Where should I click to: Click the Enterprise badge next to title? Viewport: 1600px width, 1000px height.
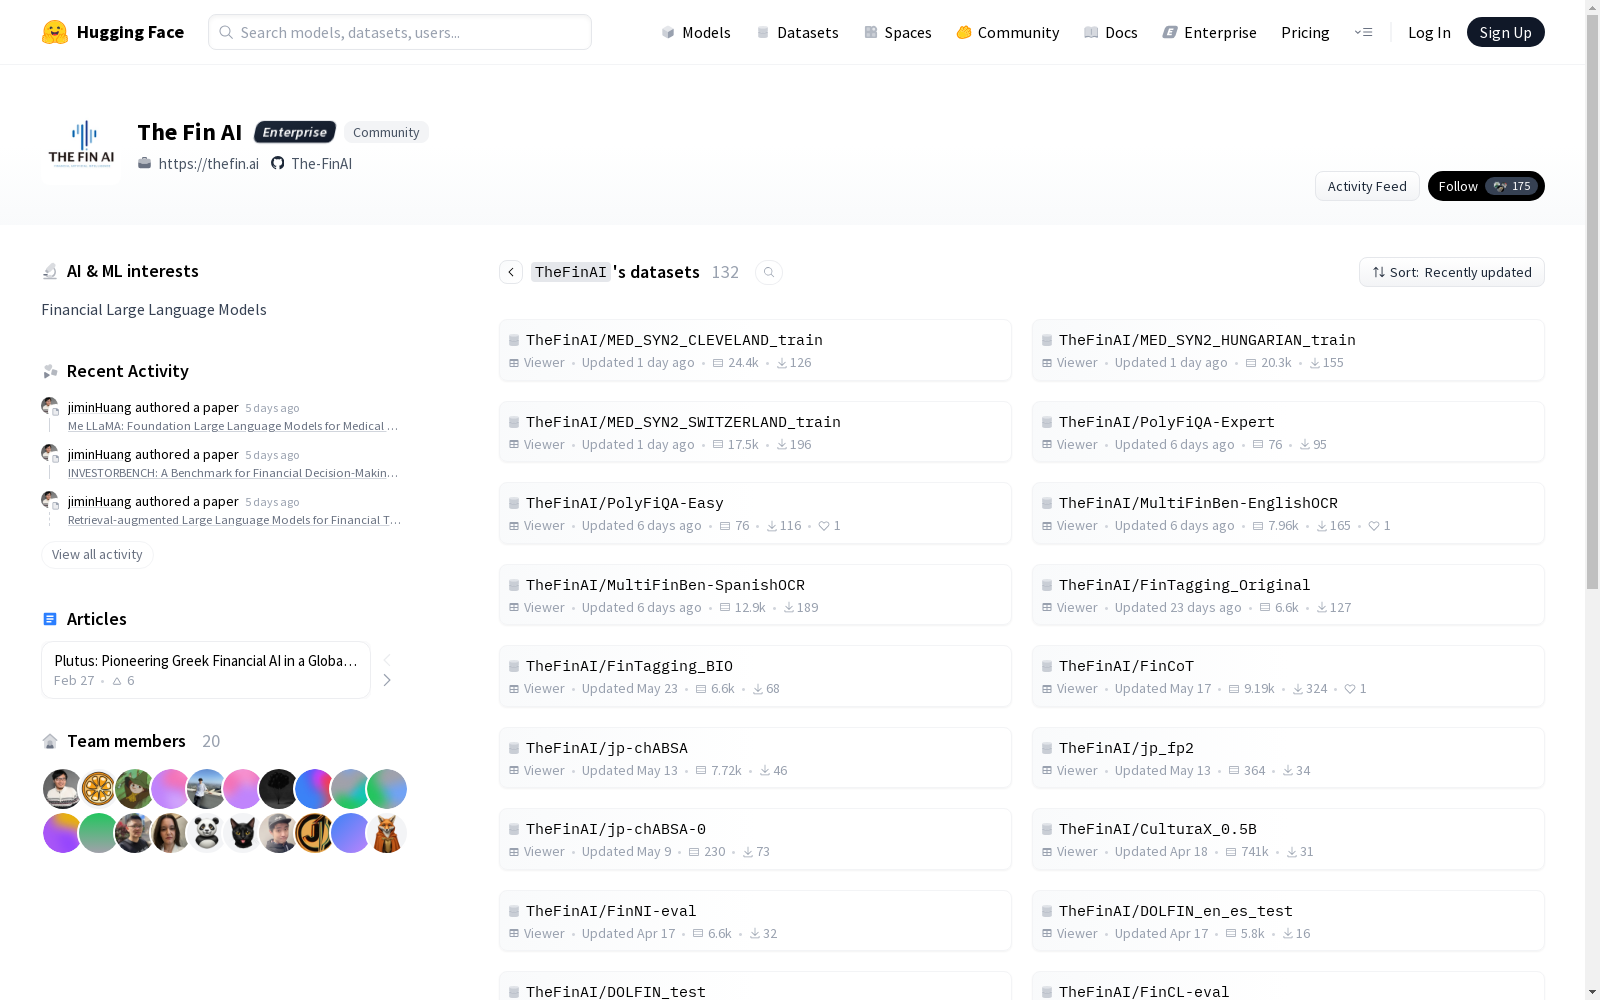tap(295, 132)
